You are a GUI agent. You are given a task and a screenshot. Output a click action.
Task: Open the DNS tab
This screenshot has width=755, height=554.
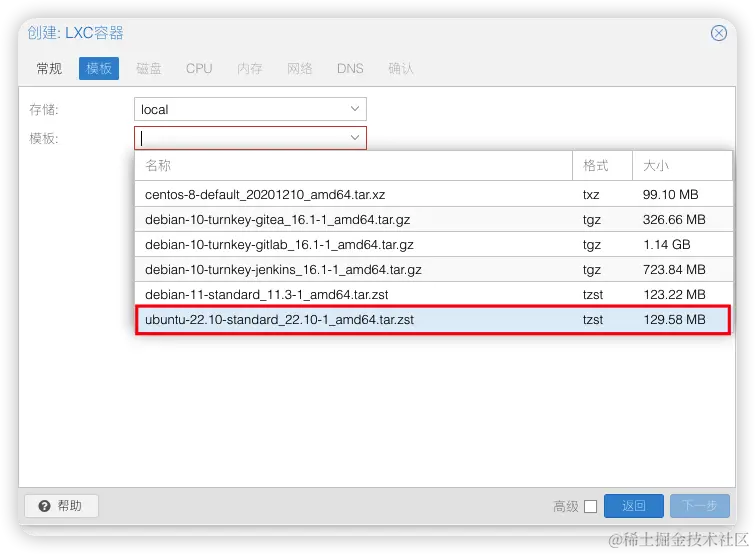coord(350,68)
